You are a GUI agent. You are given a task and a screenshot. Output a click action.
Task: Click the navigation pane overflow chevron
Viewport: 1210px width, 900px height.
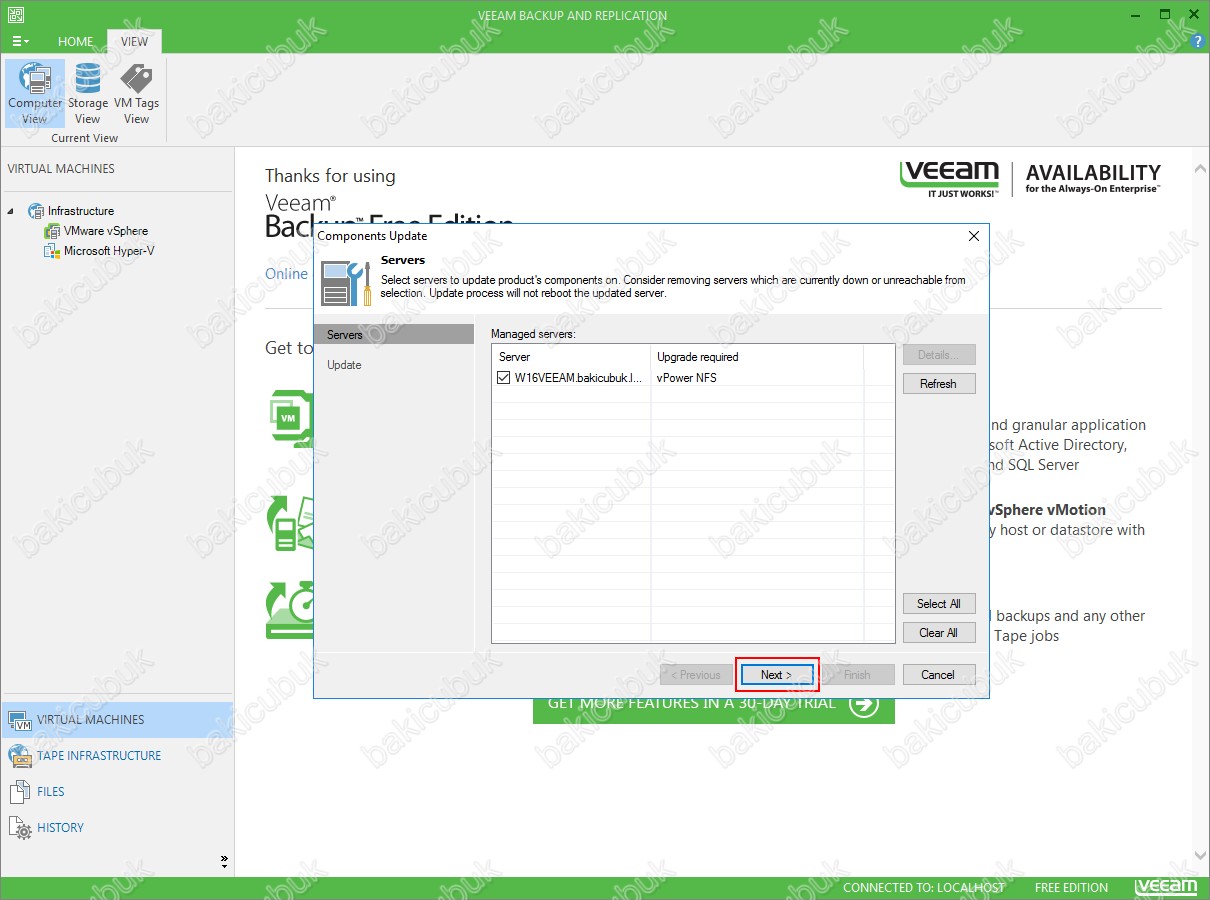point(224,861)
